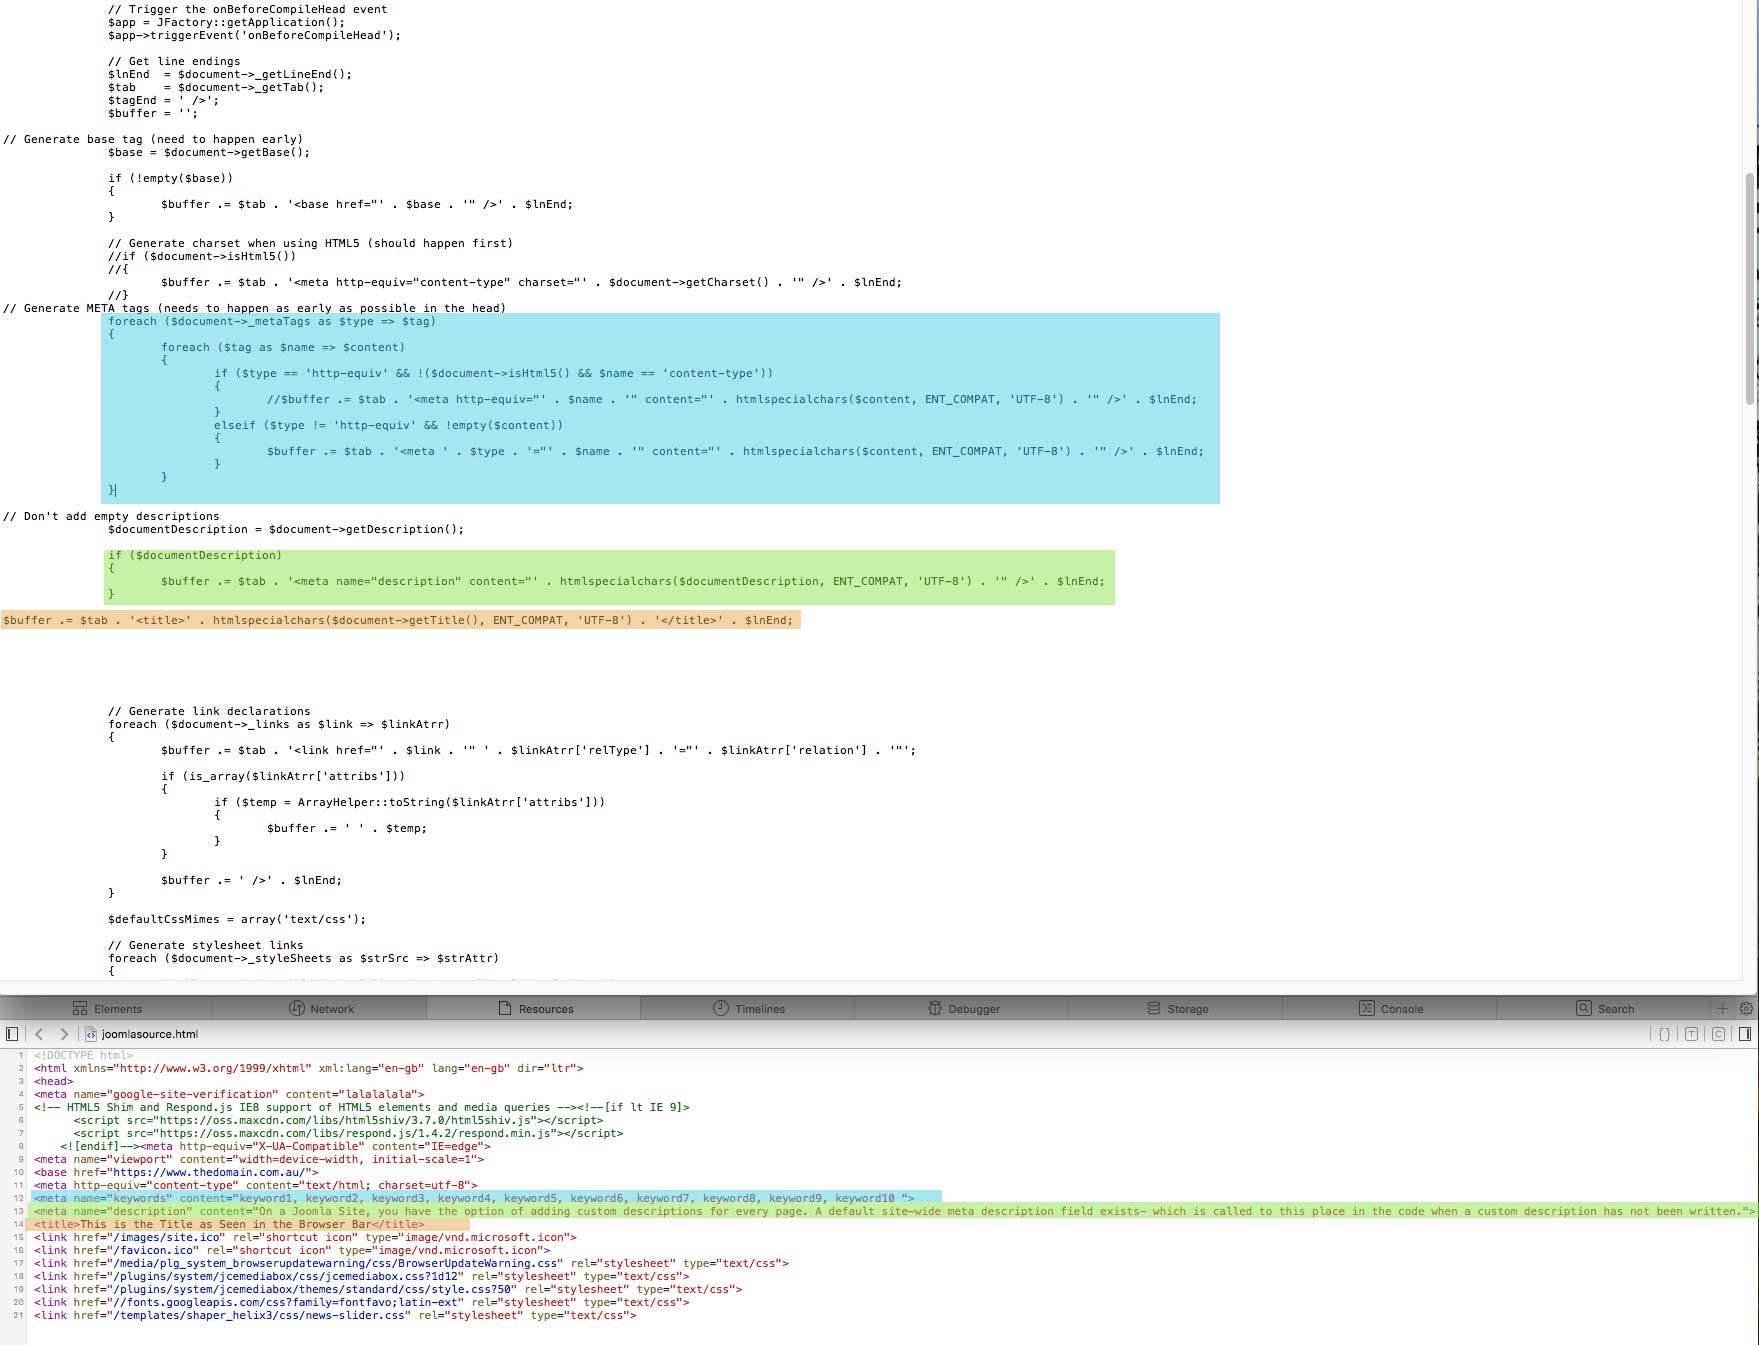Click "elseif ($type != 'http-equiv'" line
The image size is (1759, 1345).
click(x=388, y=425)
